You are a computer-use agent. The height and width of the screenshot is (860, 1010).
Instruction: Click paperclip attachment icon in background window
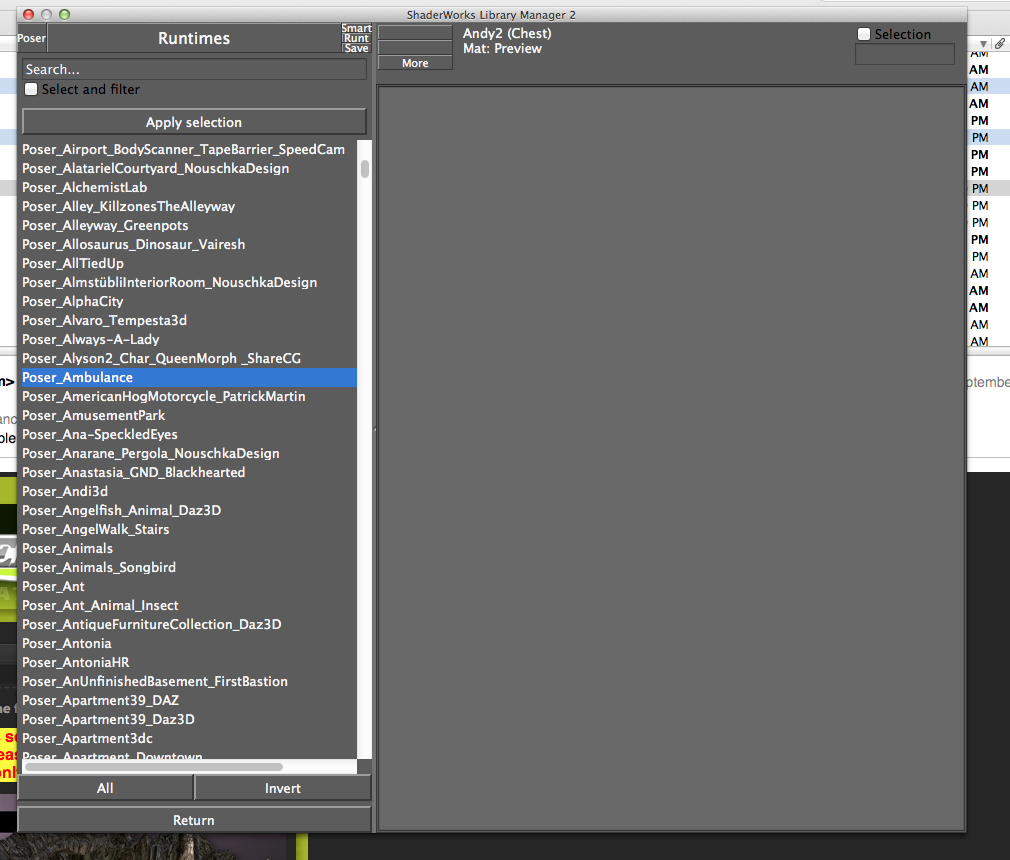[x=1000, y=43]
